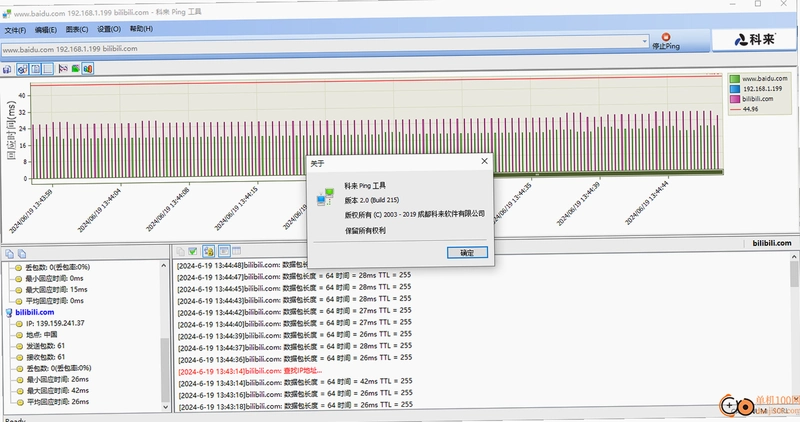Screen dimensions: 800x422
Task: Click the computer icon beside bilibili.com tree node
Action: click(9, 312)
